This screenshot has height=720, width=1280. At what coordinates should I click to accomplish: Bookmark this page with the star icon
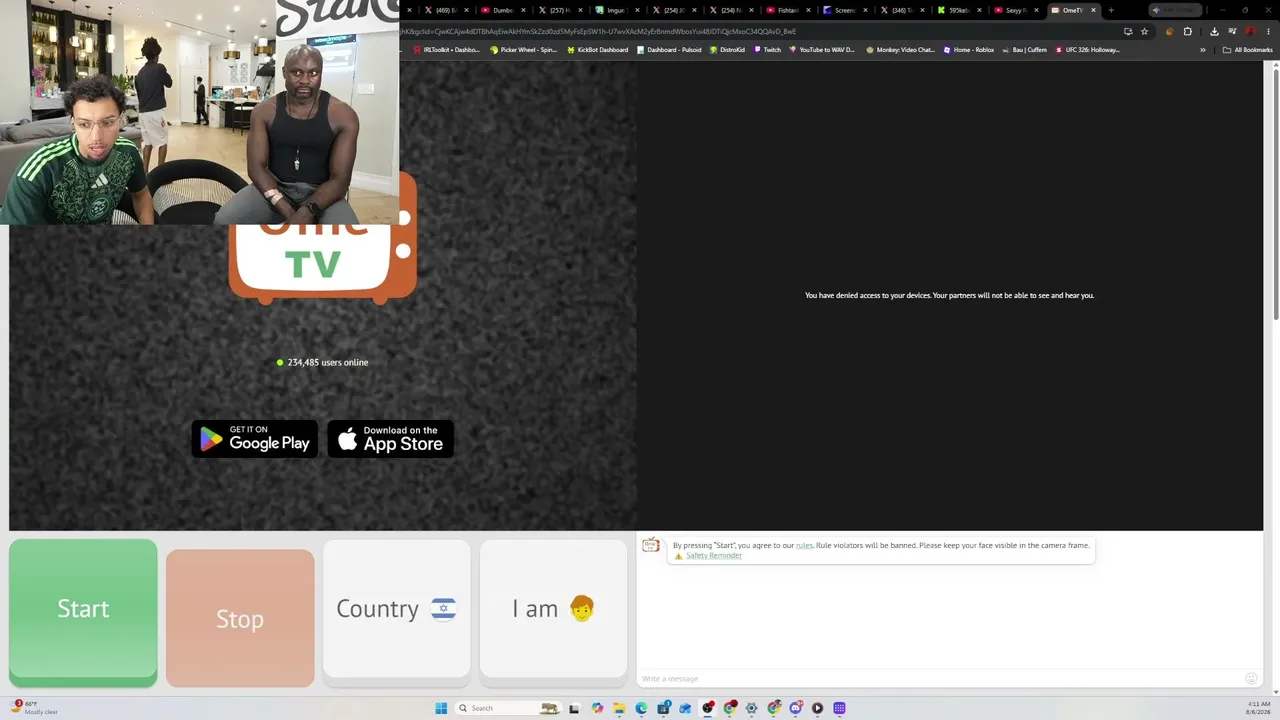pyautogui.click(x=1144, y=31)
